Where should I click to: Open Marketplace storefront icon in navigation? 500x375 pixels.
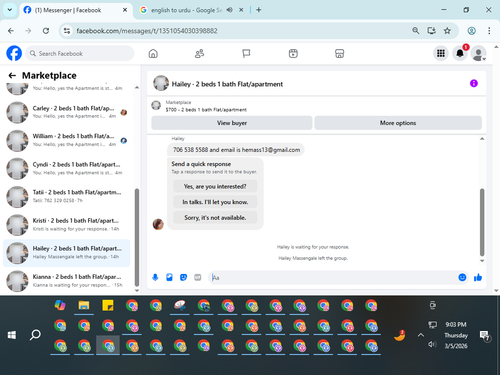tap(339, 53)
